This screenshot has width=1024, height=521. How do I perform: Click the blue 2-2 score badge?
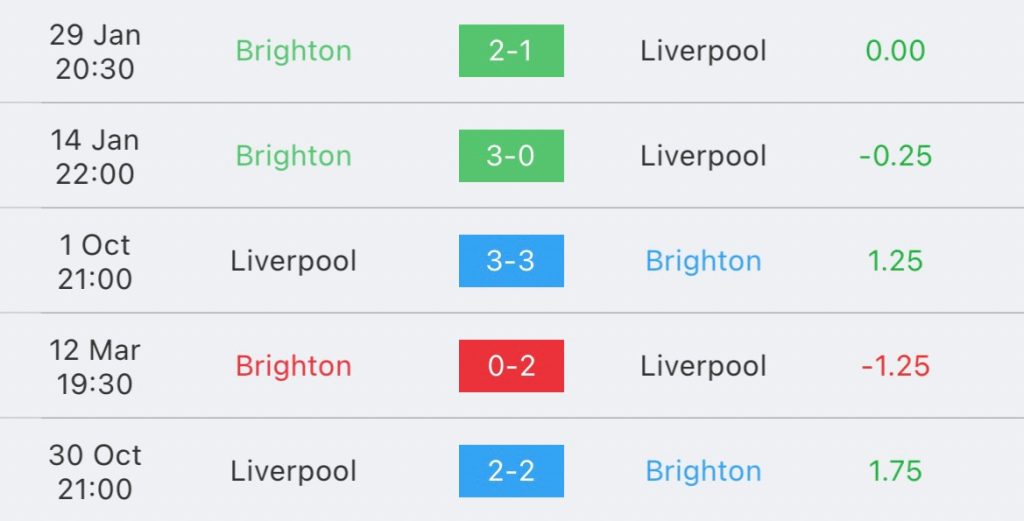(x=511, y=471)
